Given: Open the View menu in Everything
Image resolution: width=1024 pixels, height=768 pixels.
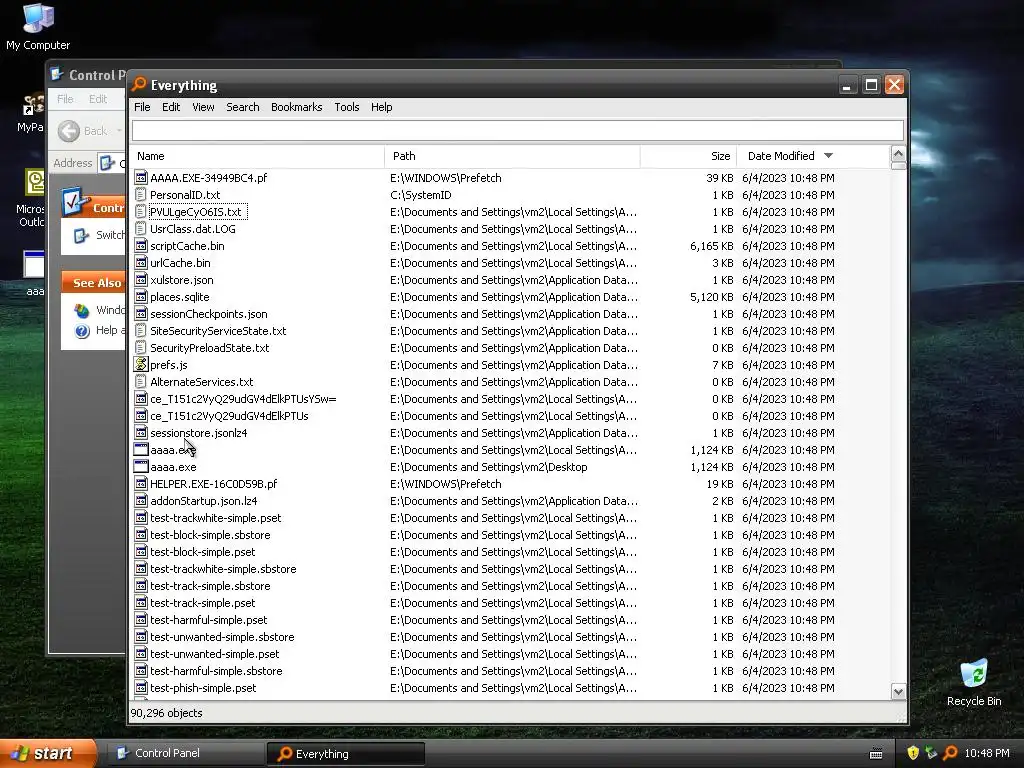Looking at the screenshot, I should coord(203,107).
